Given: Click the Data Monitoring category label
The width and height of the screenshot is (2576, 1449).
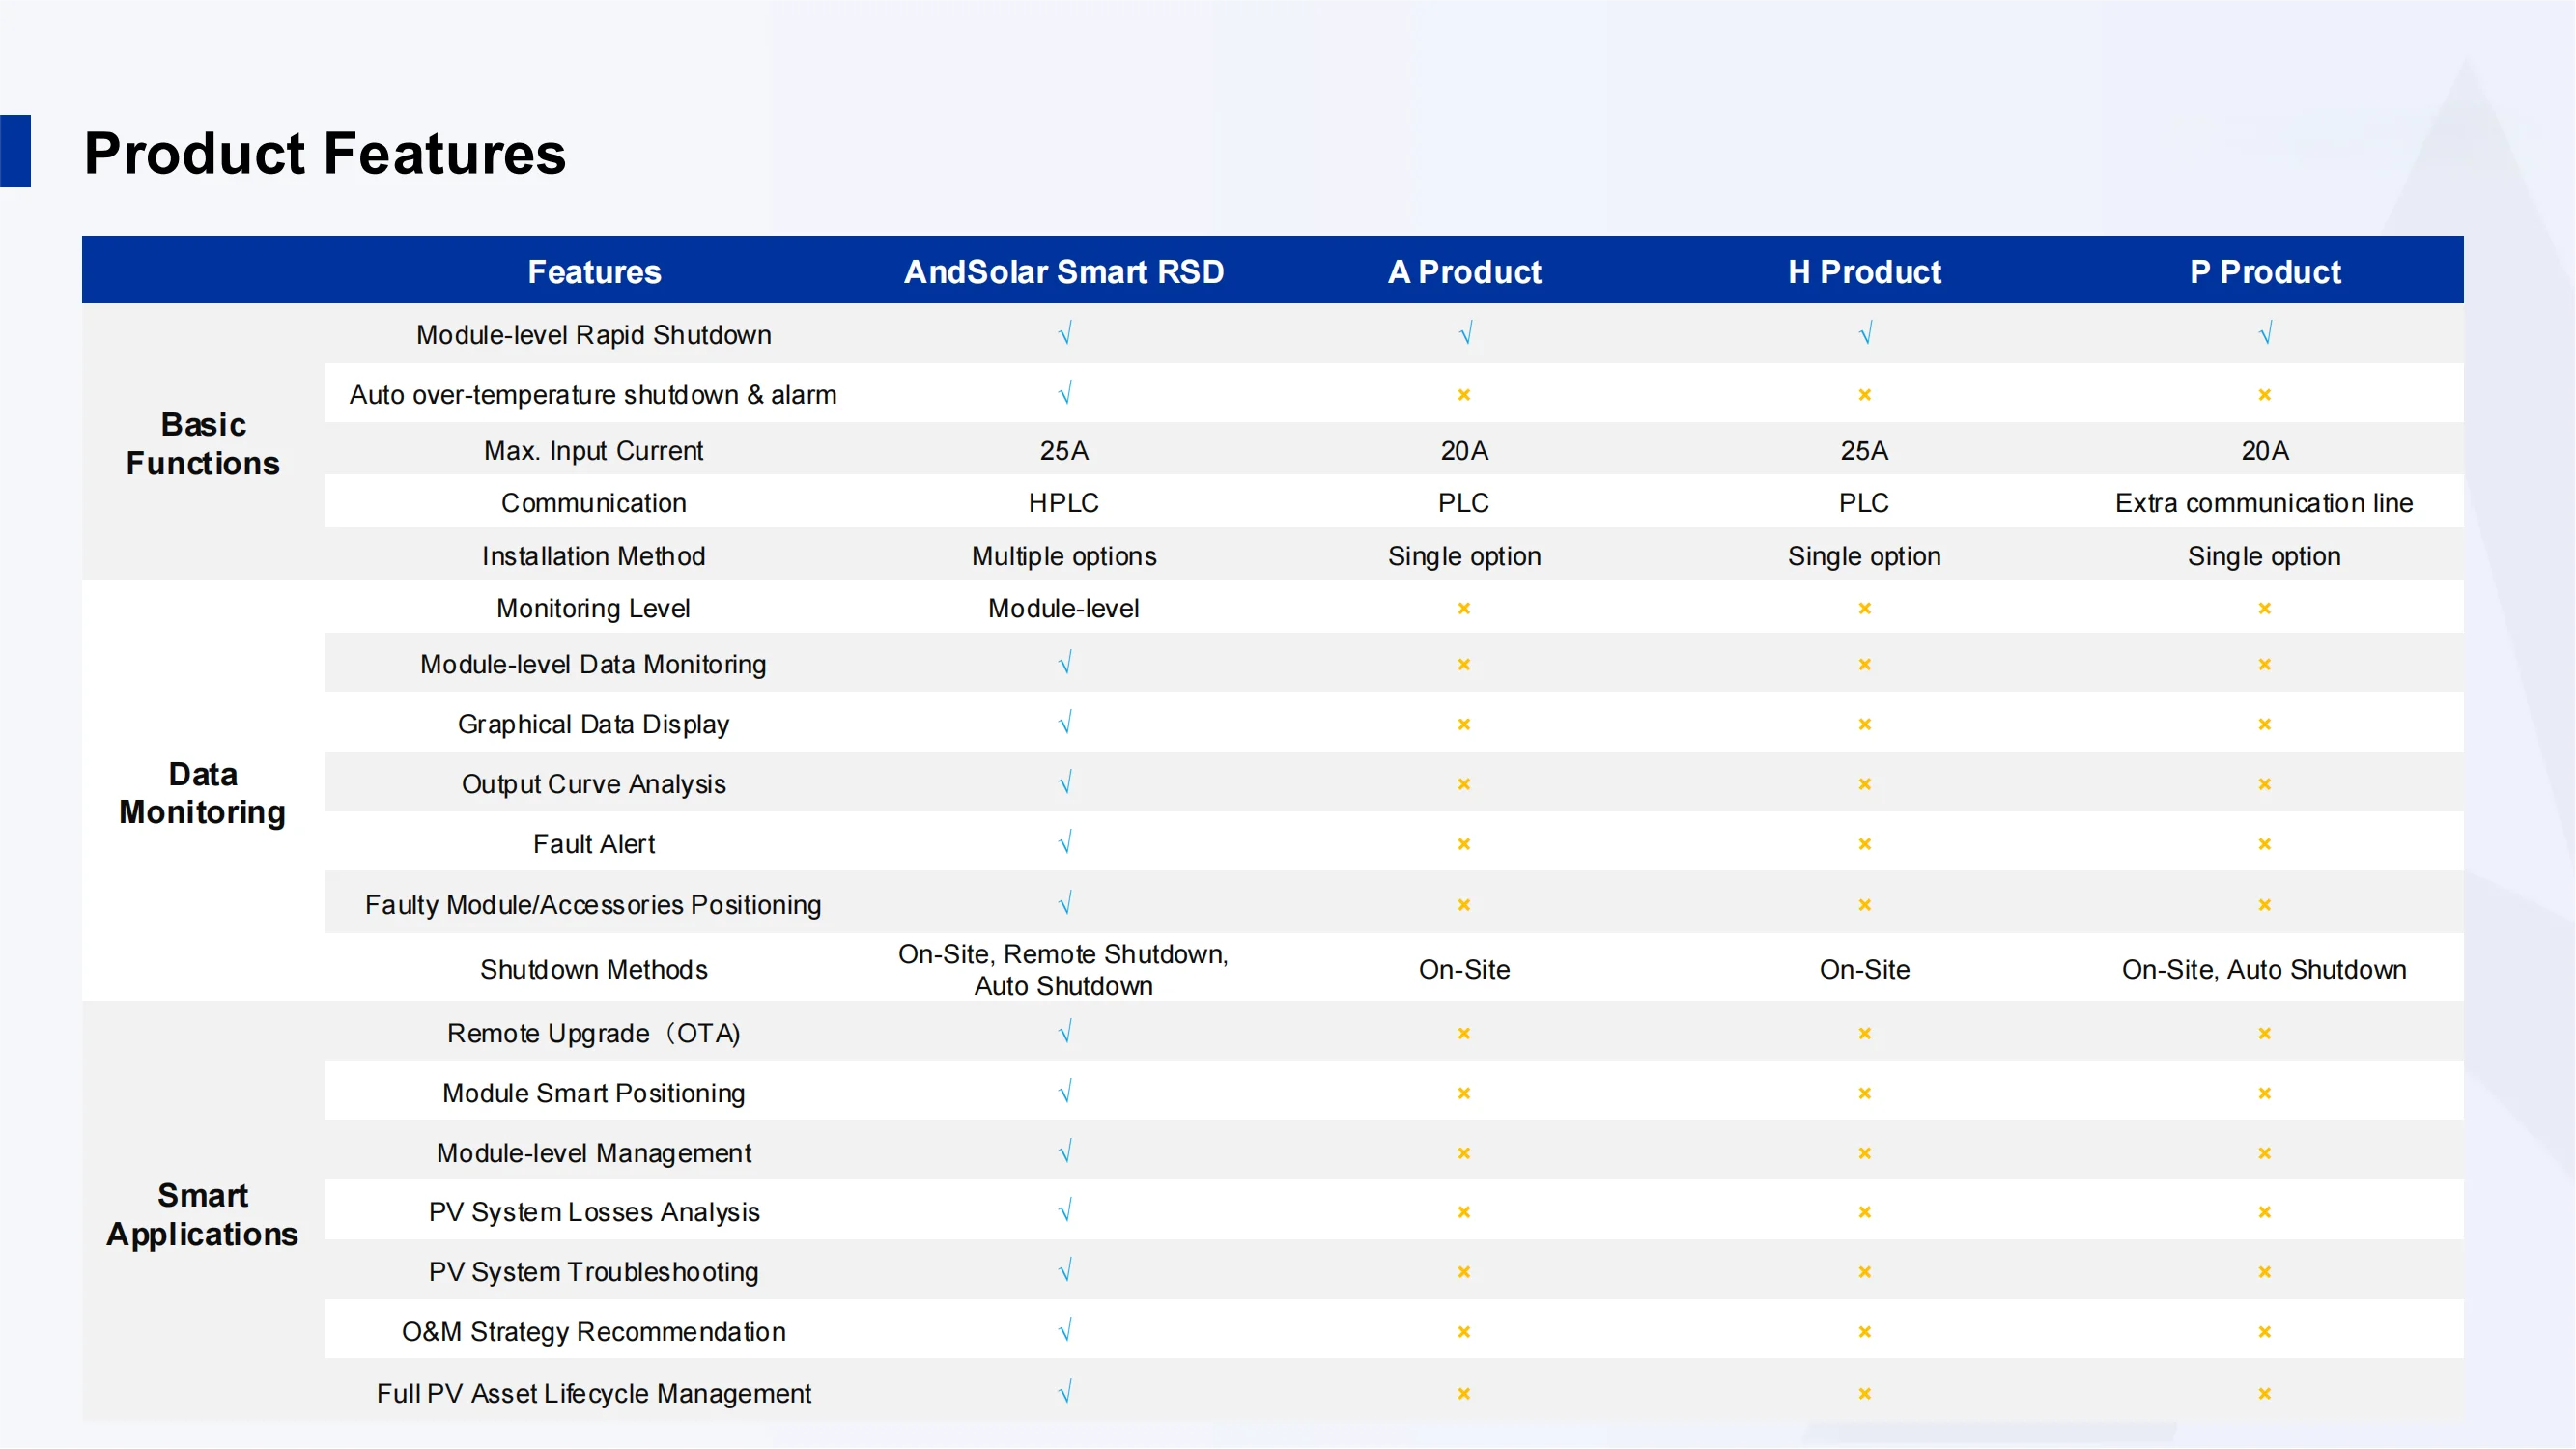Looking at the screenshot, I should point(203,793).
